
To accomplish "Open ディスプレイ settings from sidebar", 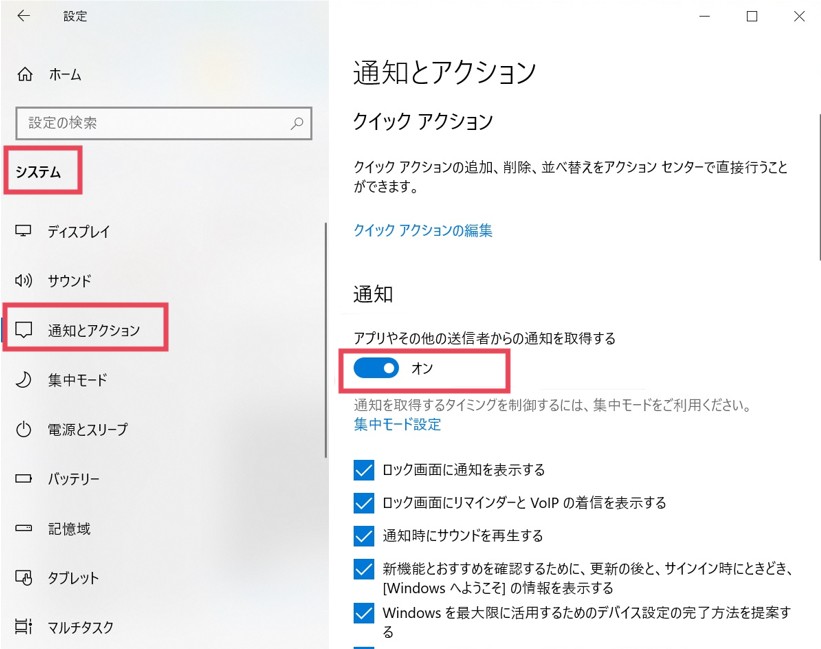I will tap(24, 231).
